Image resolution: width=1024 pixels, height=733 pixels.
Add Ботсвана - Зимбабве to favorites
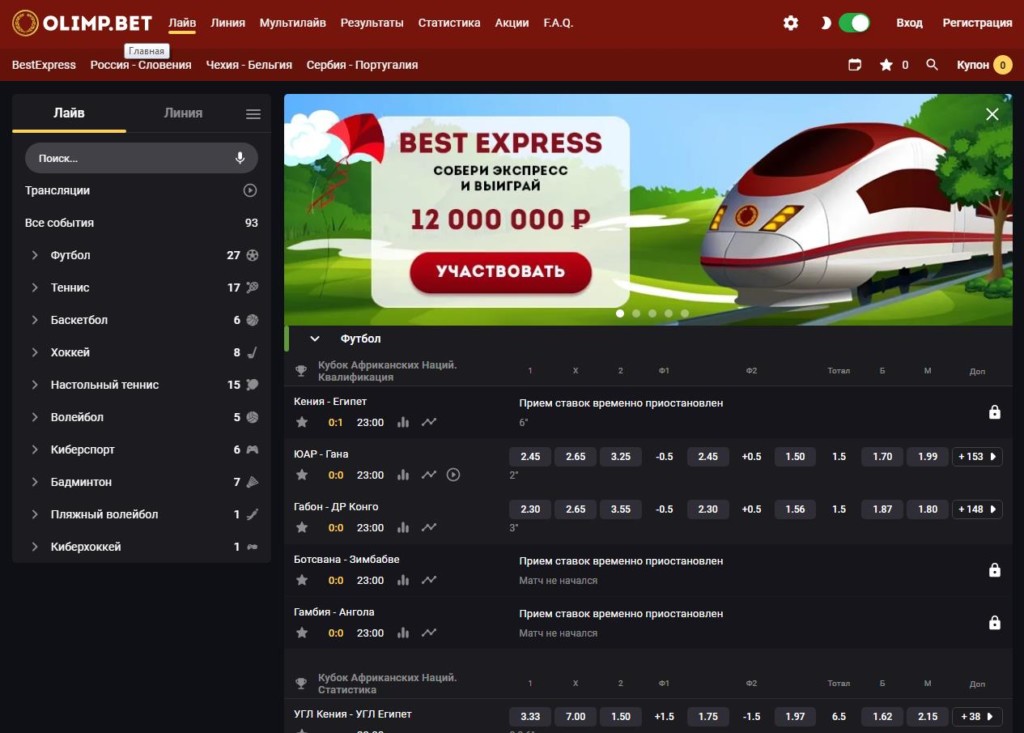point(302,580)
